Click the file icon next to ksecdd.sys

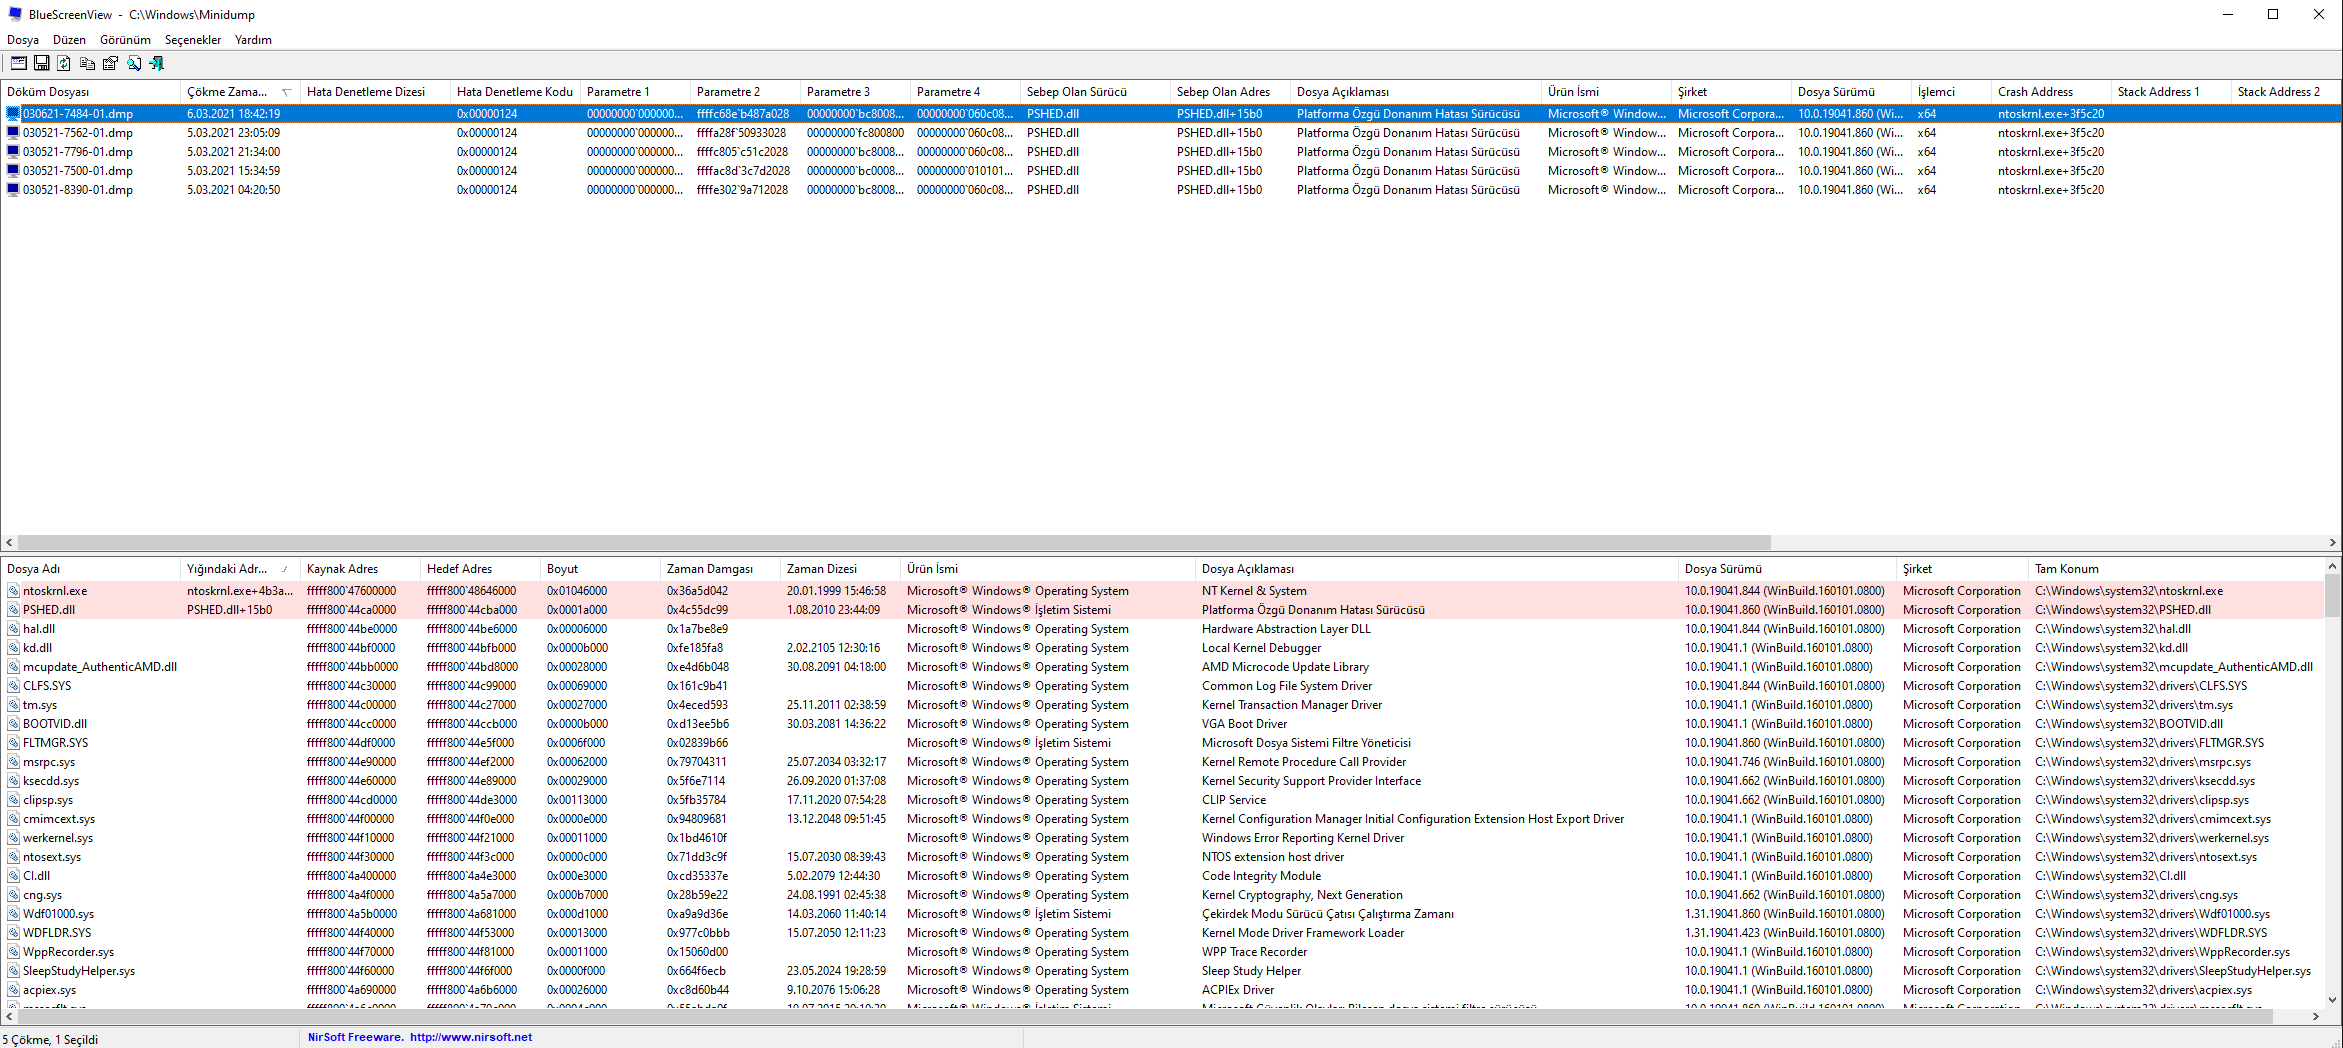[13, 781]
